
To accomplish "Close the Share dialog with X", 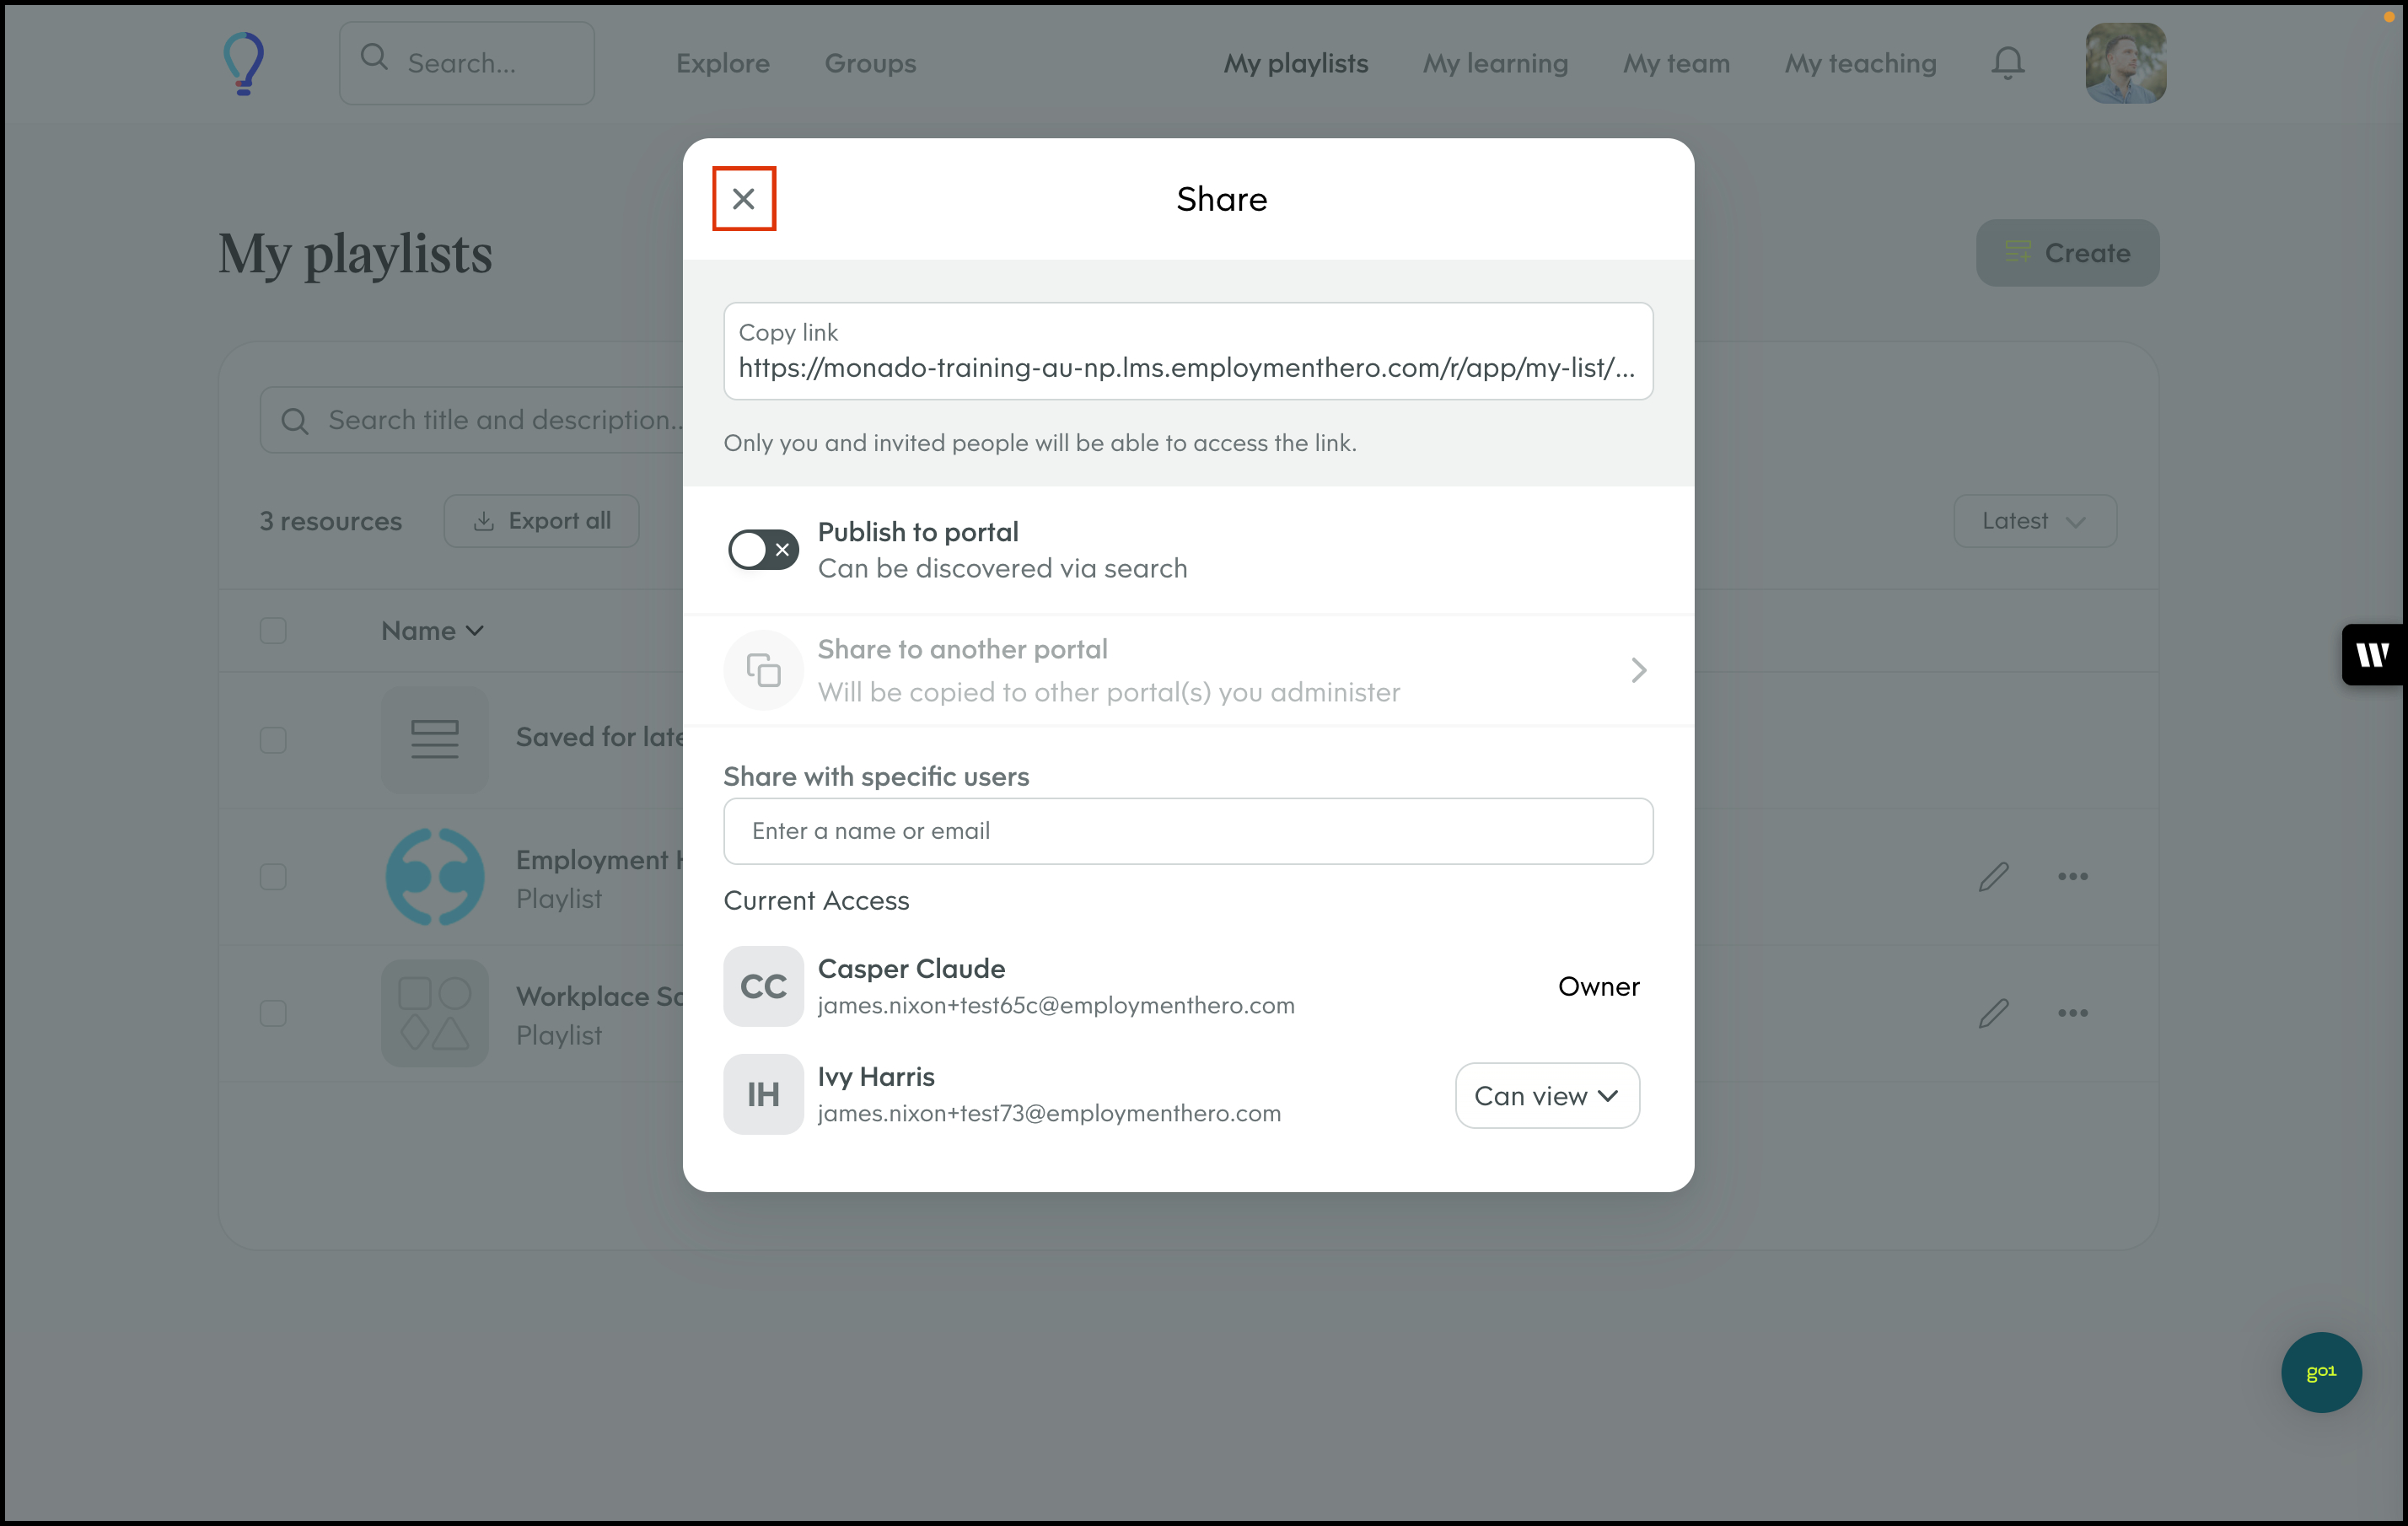I will pyautogui.click(x=743, y=199).
